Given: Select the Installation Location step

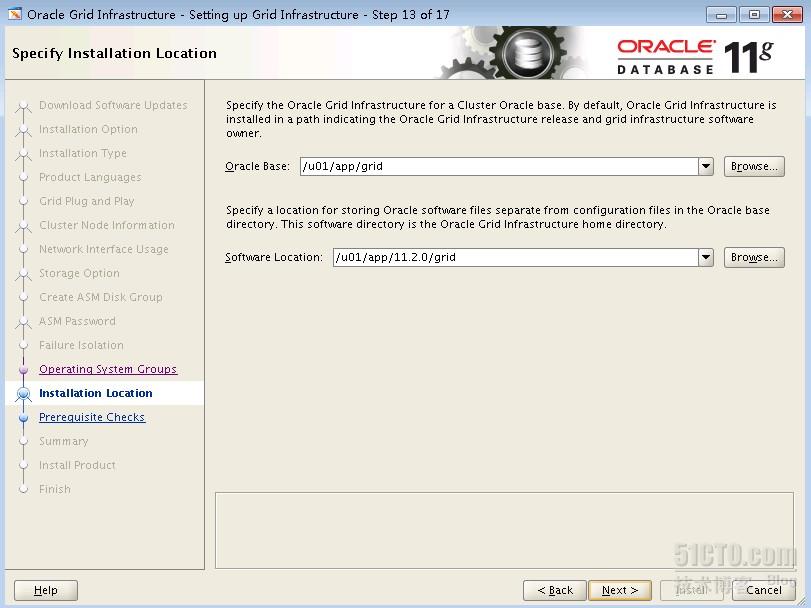Looking at the screenshot, I should (96, 393).
